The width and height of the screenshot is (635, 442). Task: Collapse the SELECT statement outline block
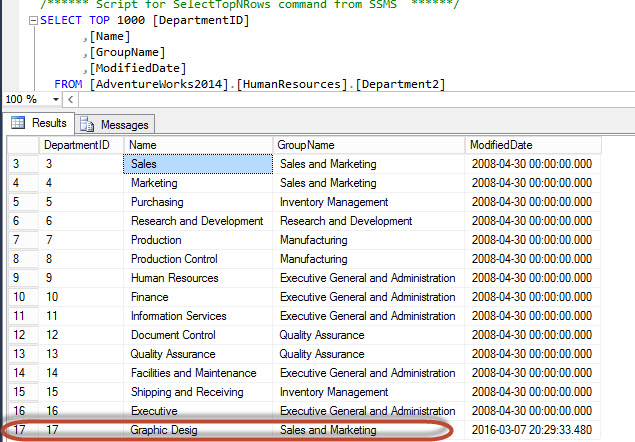click(35, 19)
